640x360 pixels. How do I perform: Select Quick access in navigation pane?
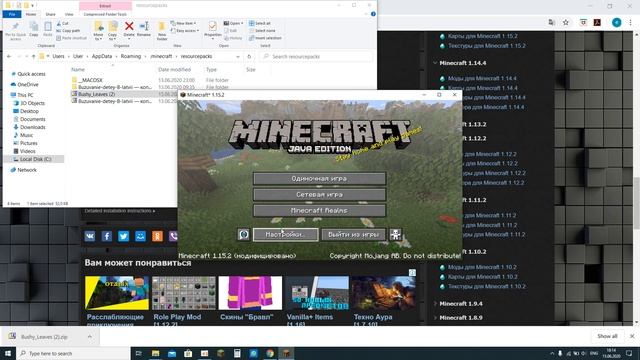(x=31, y=74)
